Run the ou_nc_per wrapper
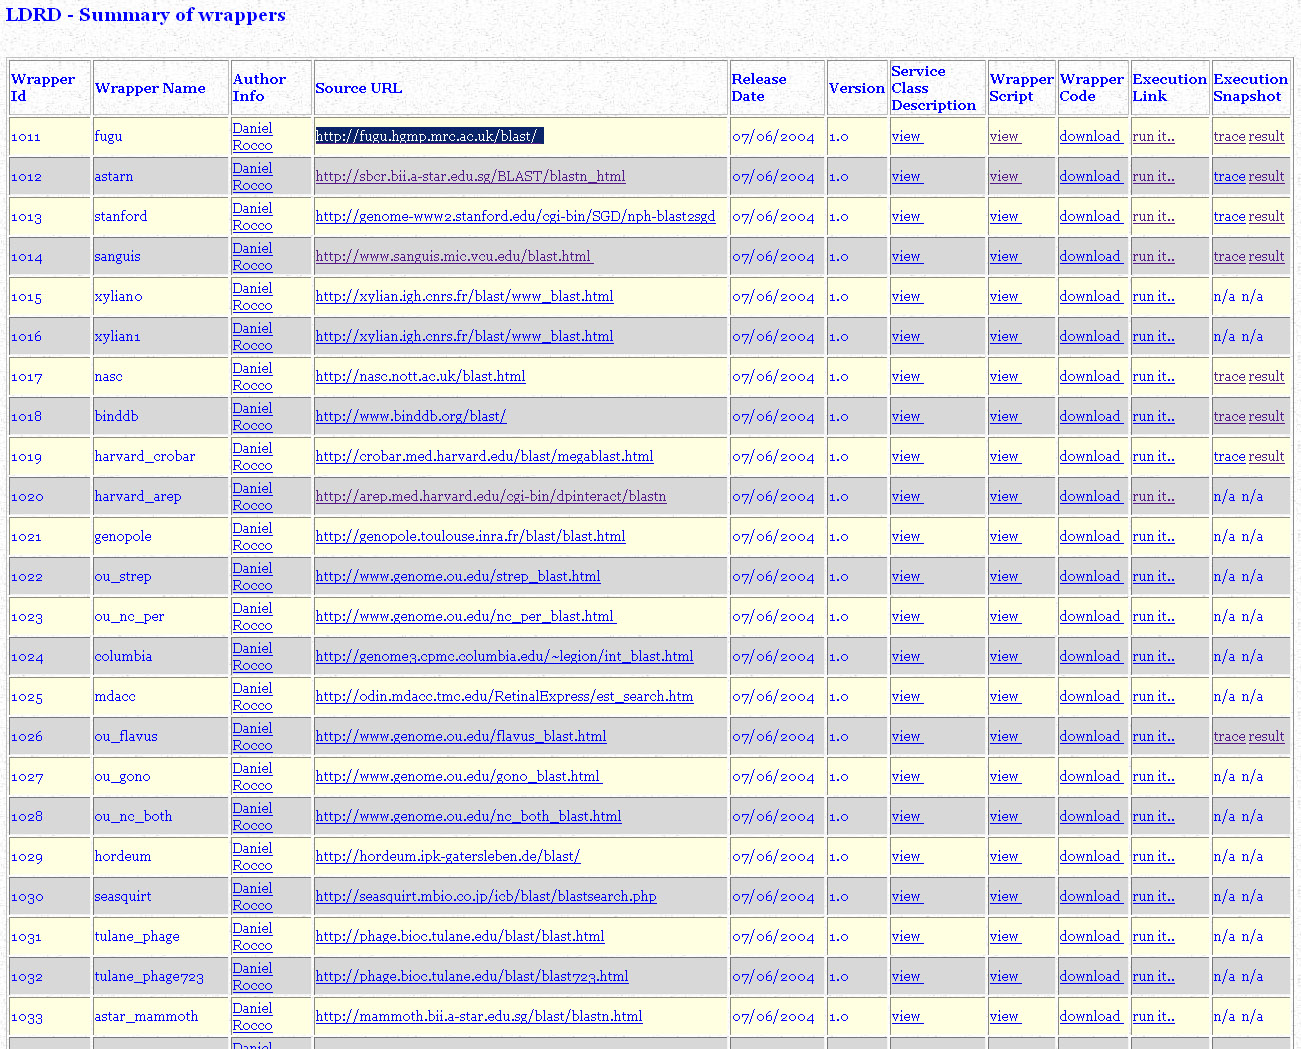This screenshot has width=1301, height=1049. point(1153,616)
